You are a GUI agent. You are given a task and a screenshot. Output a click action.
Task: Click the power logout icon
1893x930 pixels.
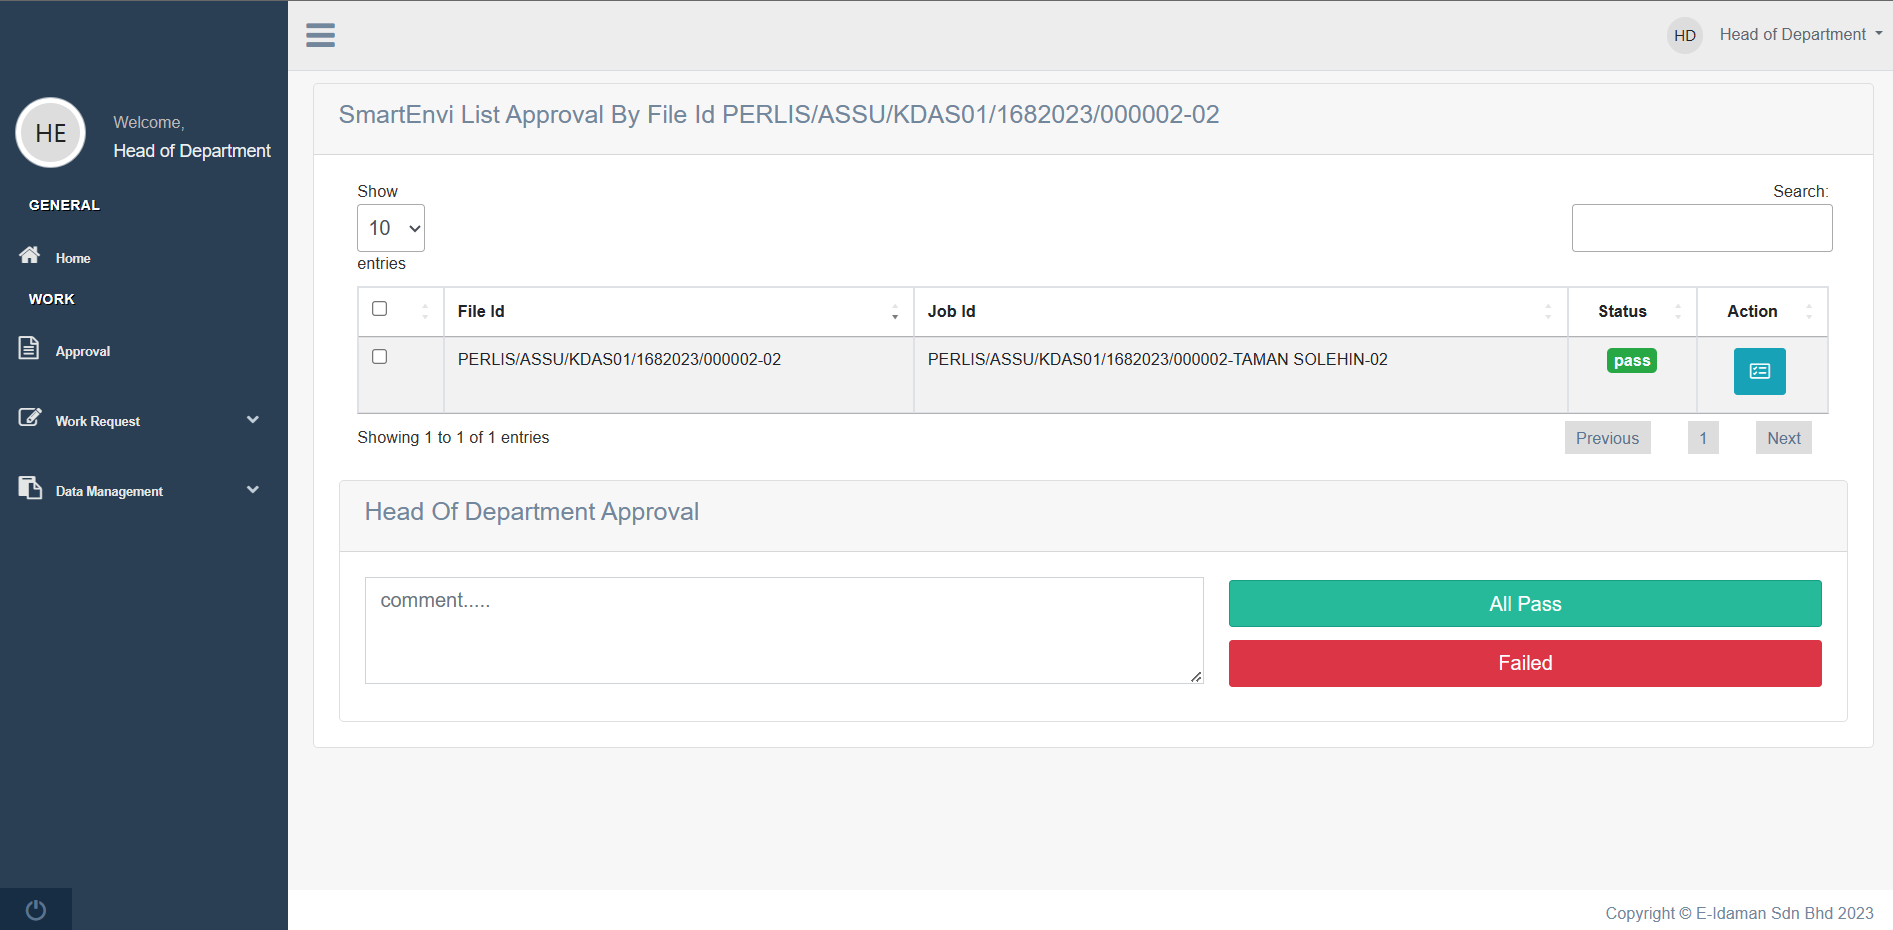click(x=36, y=910)
